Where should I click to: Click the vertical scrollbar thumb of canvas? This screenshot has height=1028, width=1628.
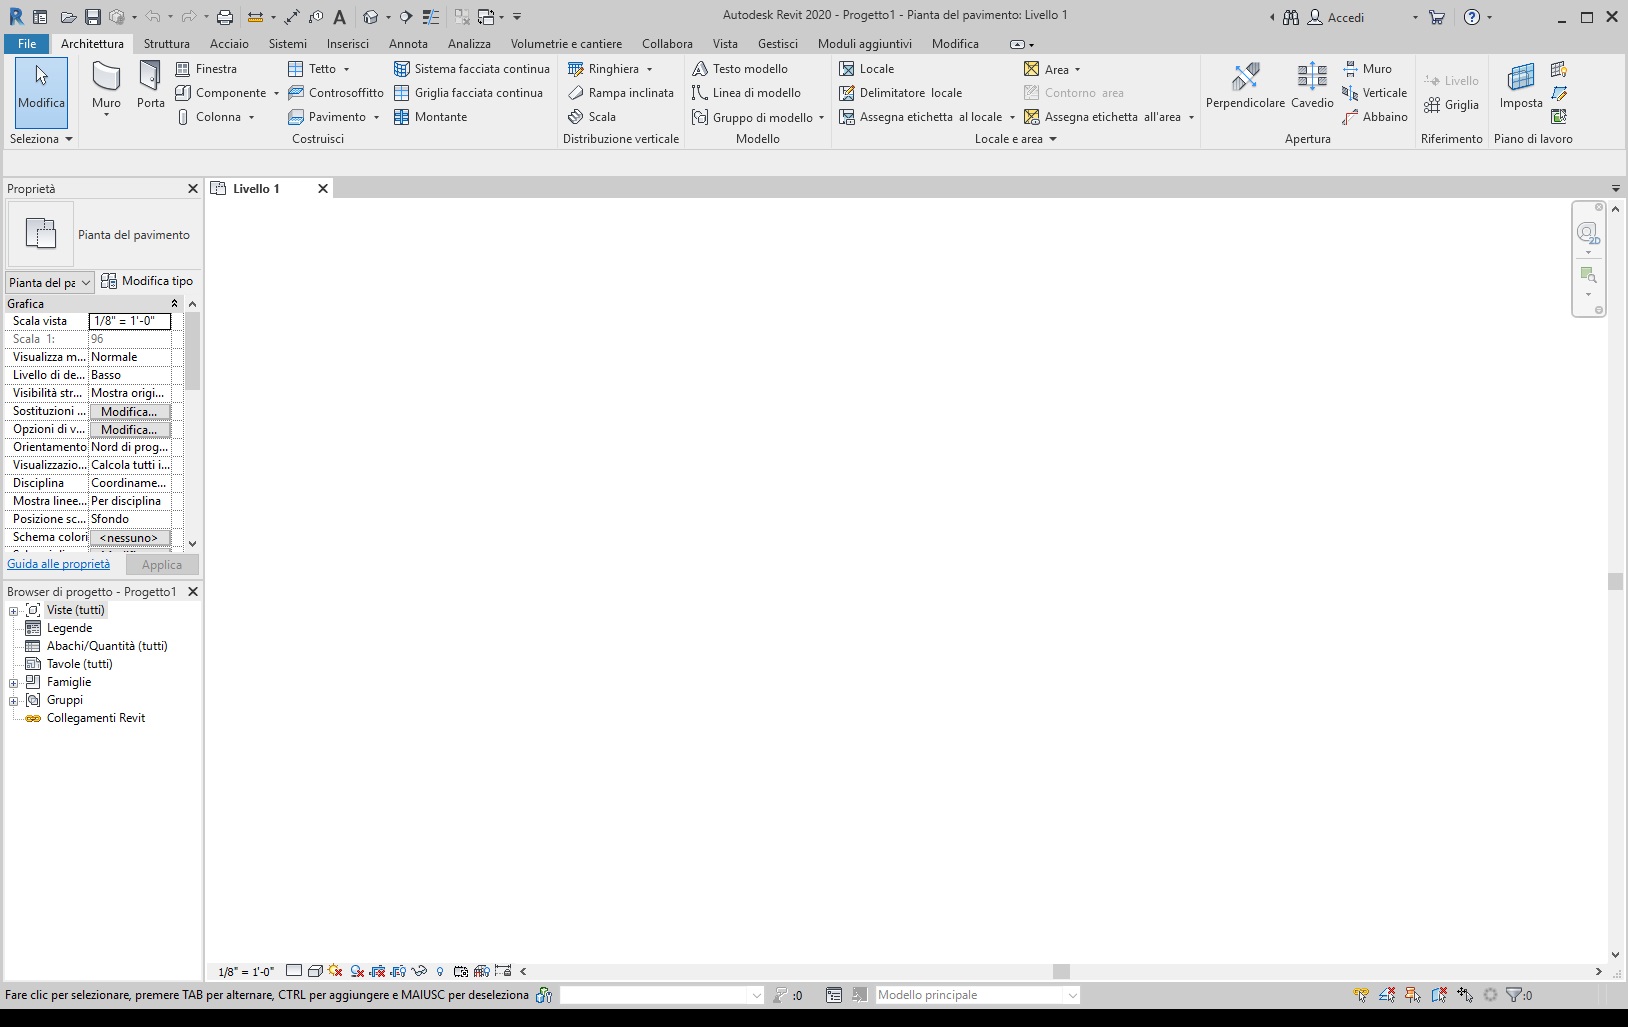[1615, 581]
